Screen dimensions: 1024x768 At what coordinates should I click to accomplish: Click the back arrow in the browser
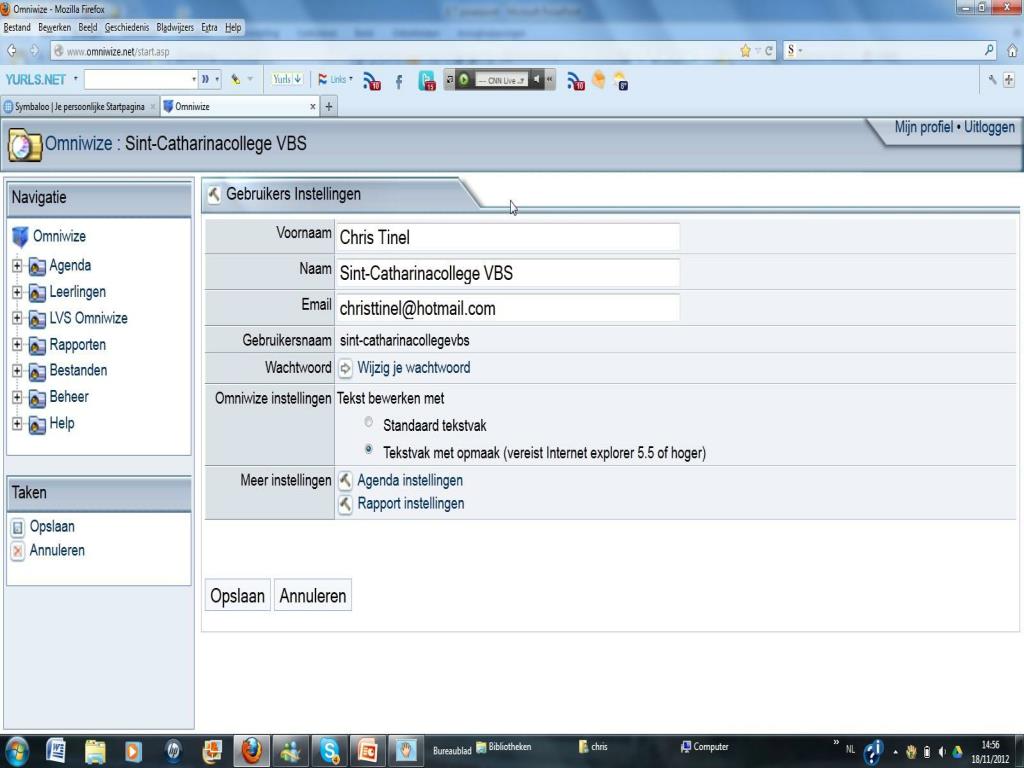click(12, 51)
